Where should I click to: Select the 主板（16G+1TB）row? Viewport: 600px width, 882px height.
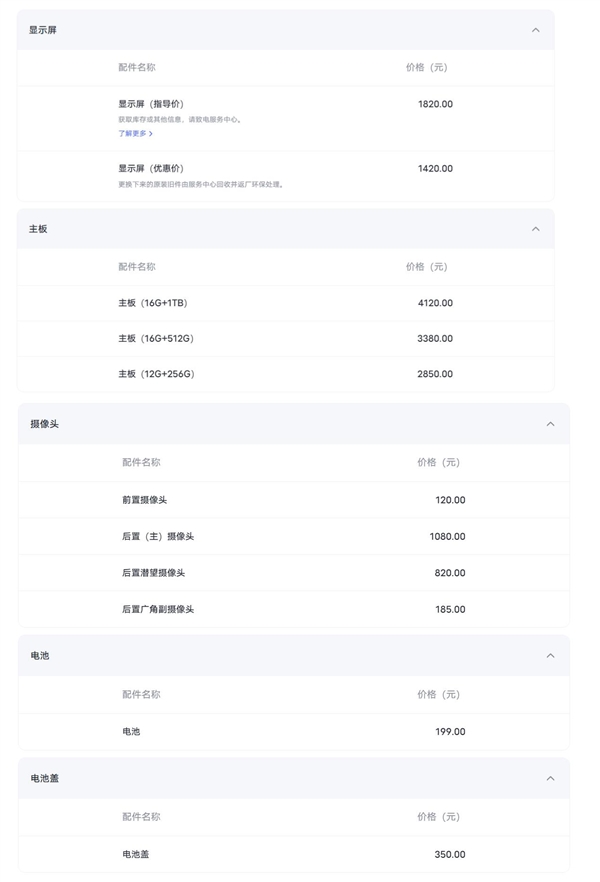coord(300,303)
